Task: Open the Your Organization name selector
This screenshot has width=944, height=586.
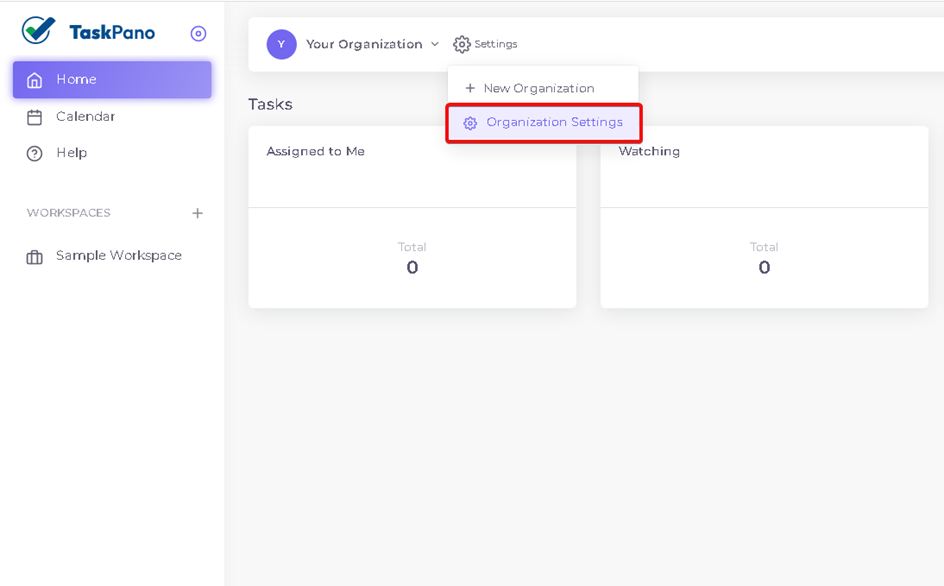Action: 364,45
